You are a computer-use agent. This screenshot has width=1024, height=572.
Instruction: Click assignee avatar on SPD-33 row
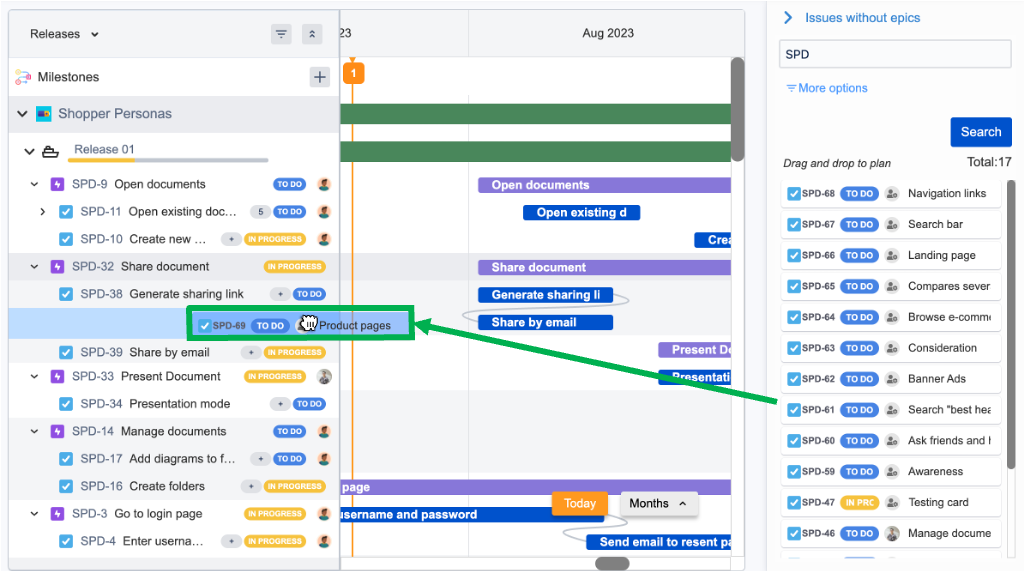tap(324, 377)
